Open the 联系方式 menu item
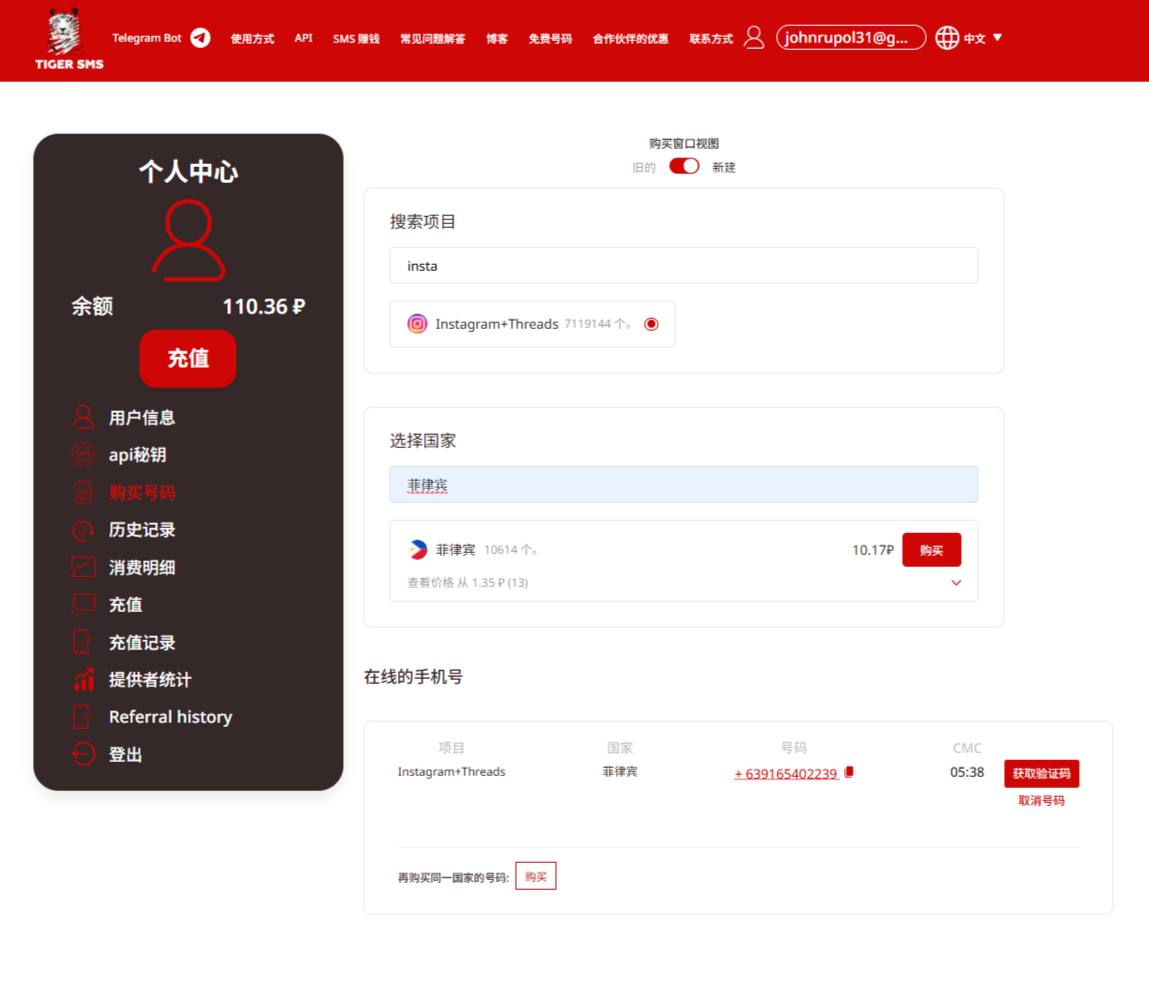 pyautogui.click(x=710, y=39)
